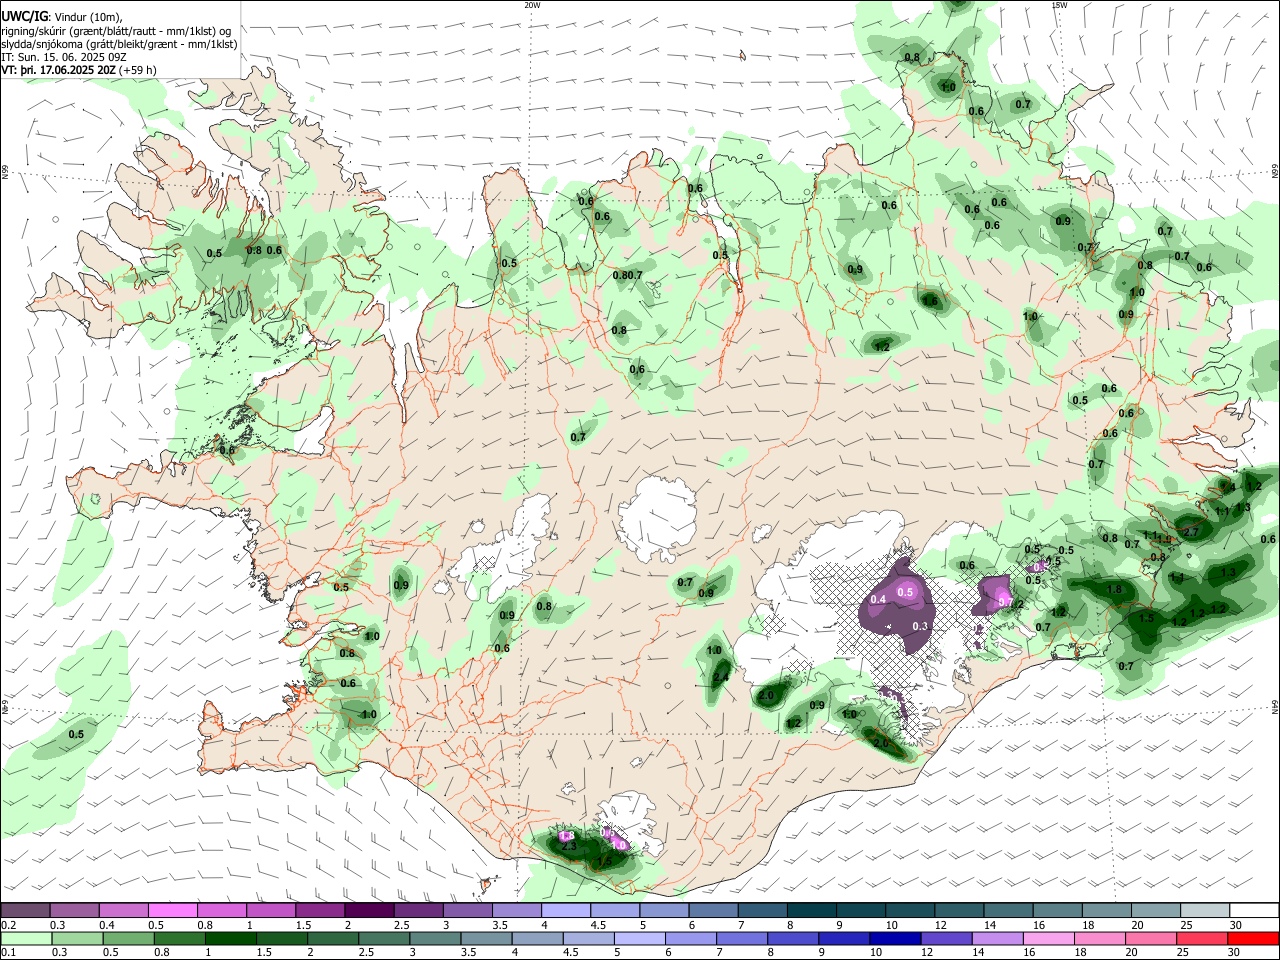
Task: Click the 64N latitude label on right edge
Action: click(1275, 707)
